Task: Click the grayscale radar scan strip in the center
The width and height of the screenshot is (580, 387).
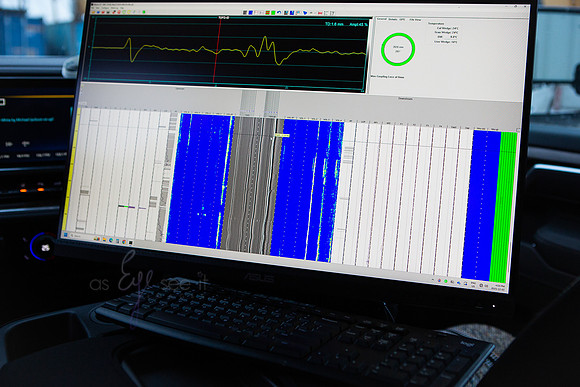Action: 252,185
